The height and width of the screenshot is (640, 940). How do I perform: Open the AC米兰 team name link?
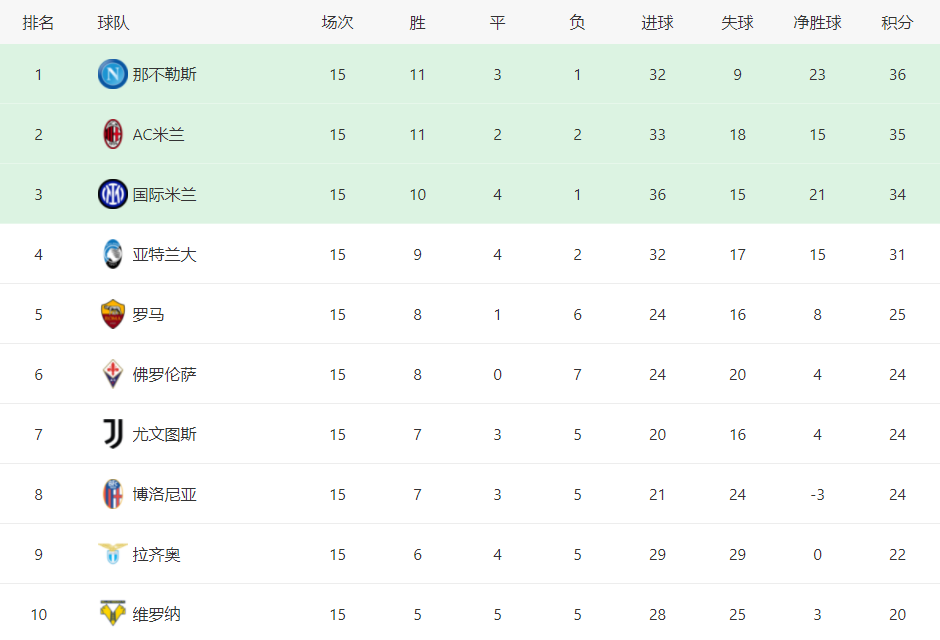pos(158,134)
